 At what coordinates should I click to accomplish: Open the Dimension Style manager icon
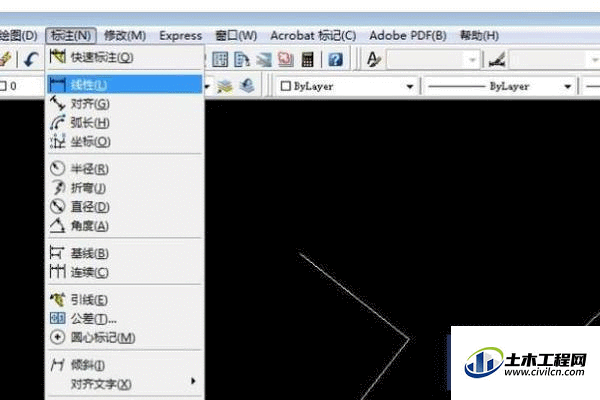coord(497,59)
